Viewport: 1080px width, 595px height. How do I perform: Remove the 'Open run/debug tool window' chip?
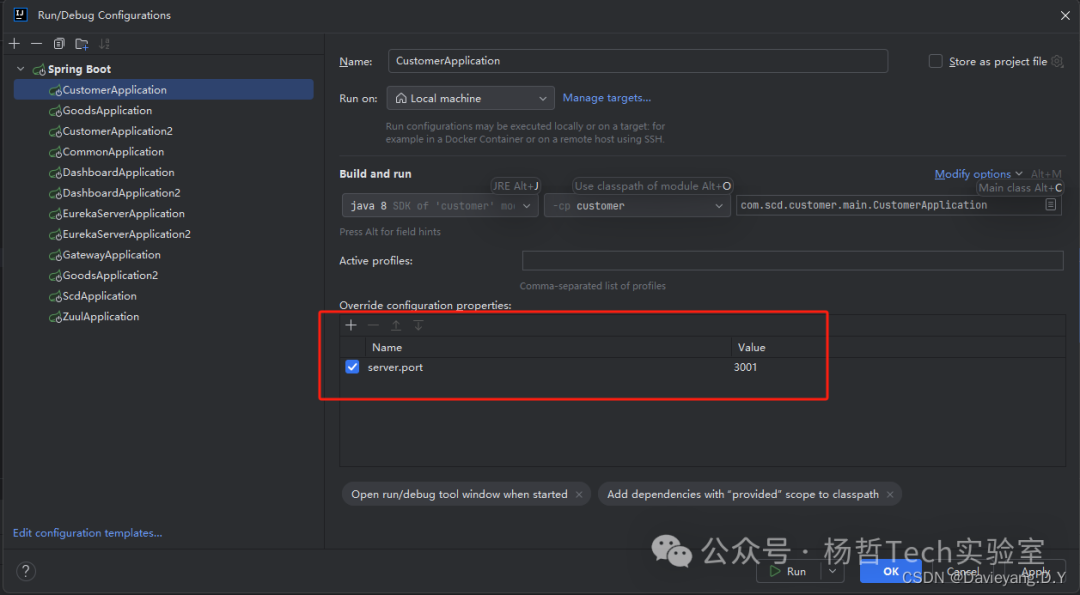click(x=579, y=494)
